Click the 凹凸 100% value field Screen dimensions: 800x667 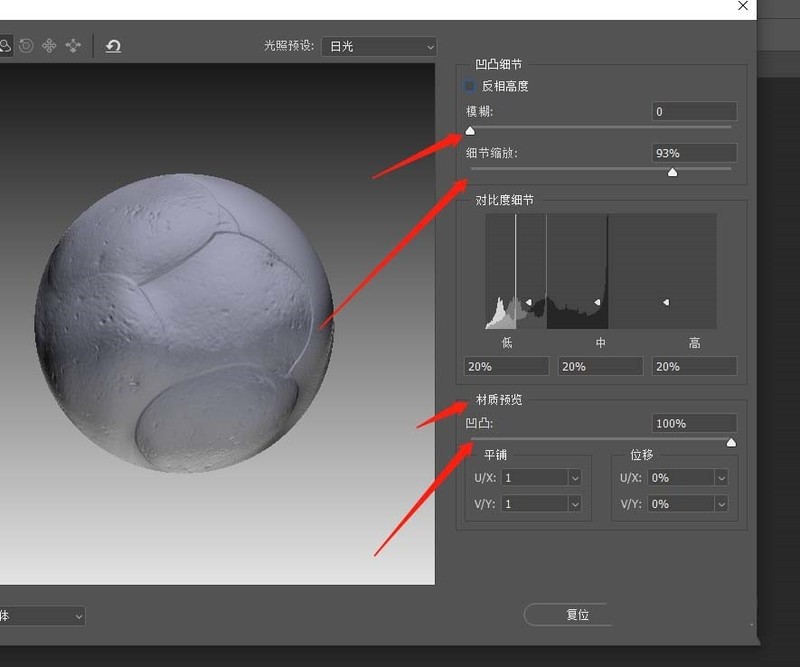(x=694, y=422)
